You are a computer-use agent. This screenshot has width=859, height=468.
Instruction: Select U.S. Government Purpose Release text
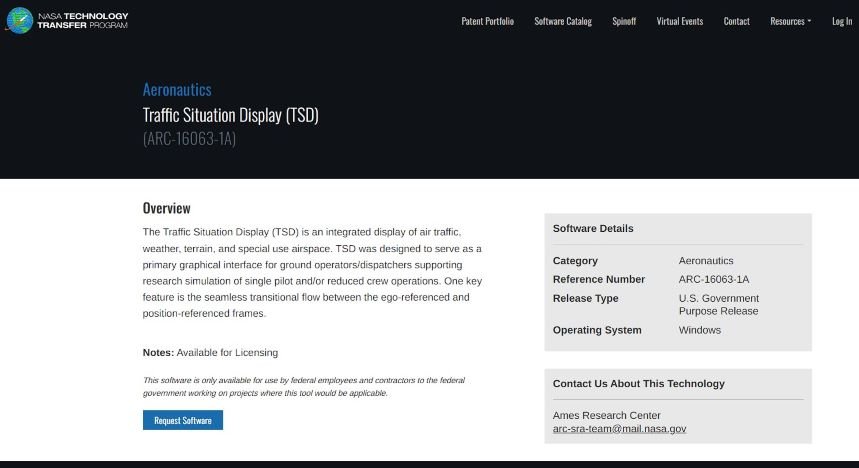click(719, 305)
